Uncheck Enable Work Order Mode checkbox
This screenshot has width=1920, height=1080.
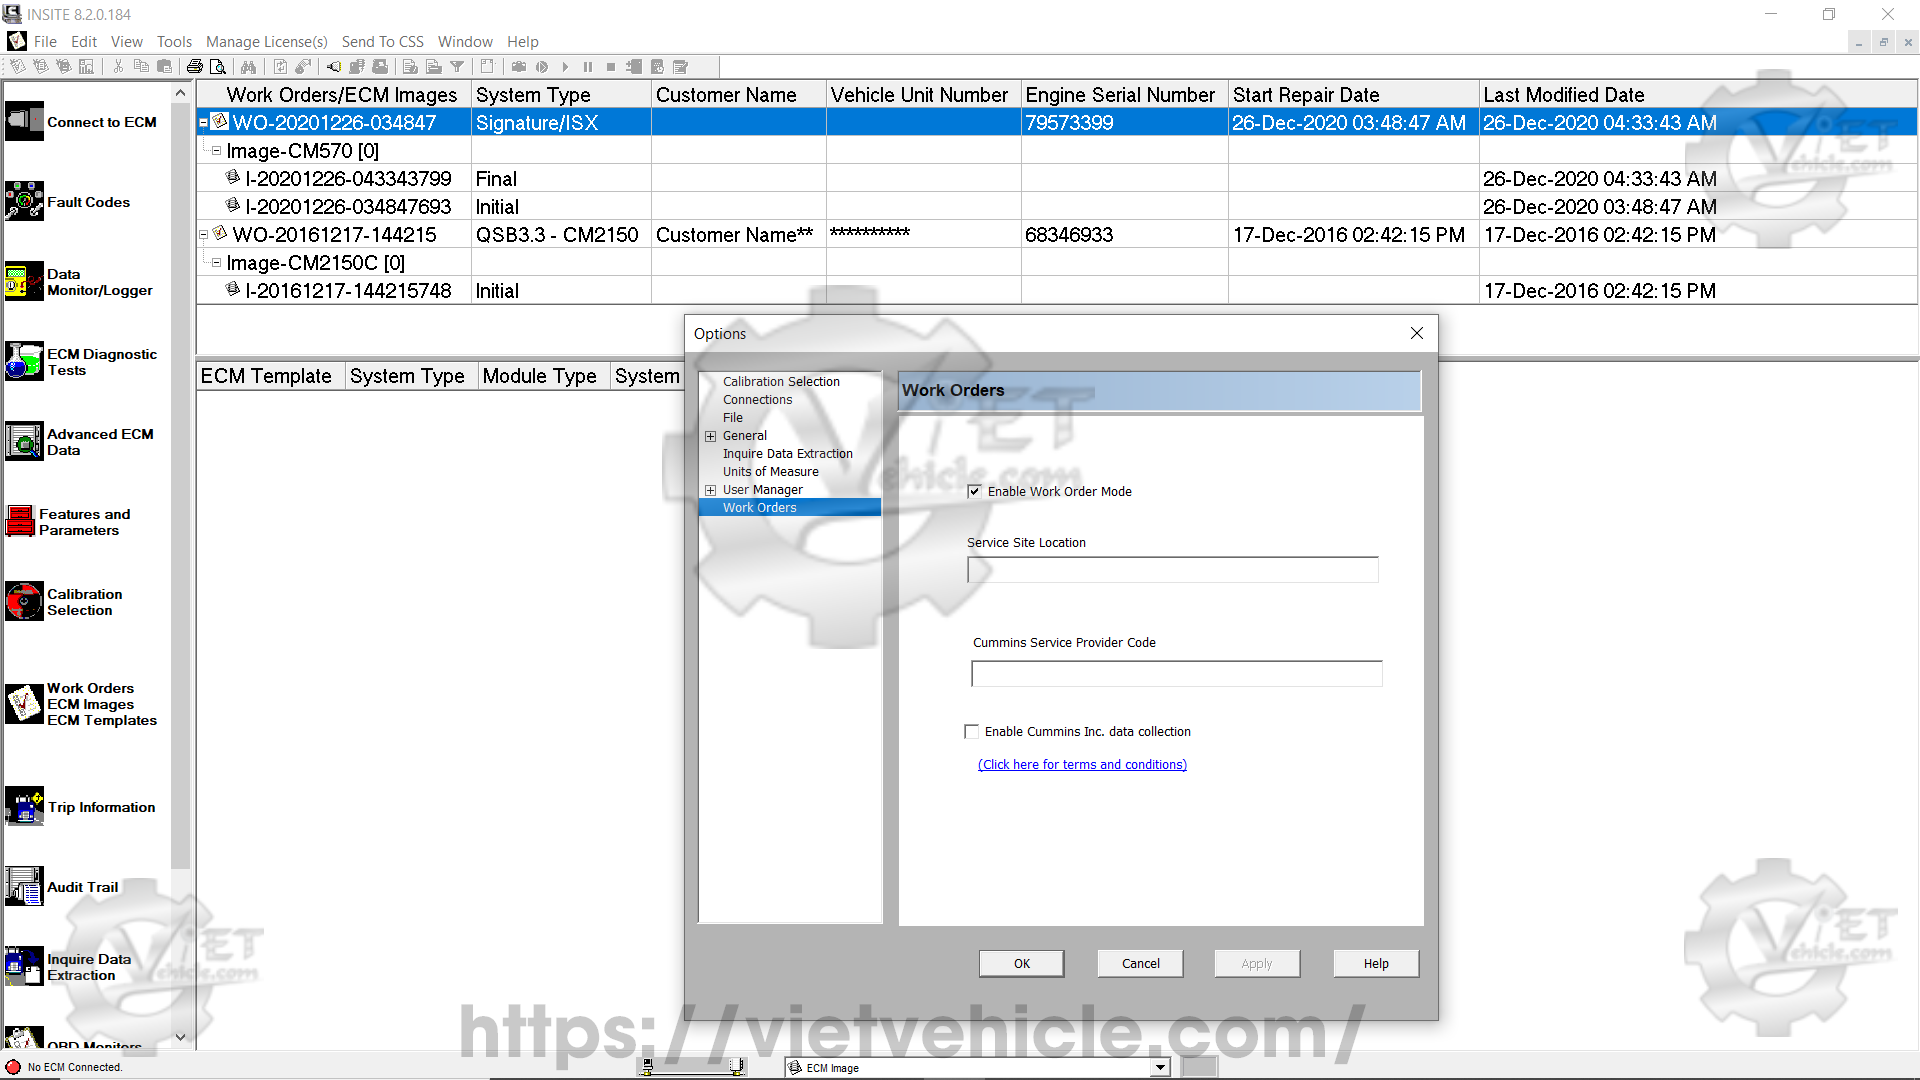click(974, 491)
